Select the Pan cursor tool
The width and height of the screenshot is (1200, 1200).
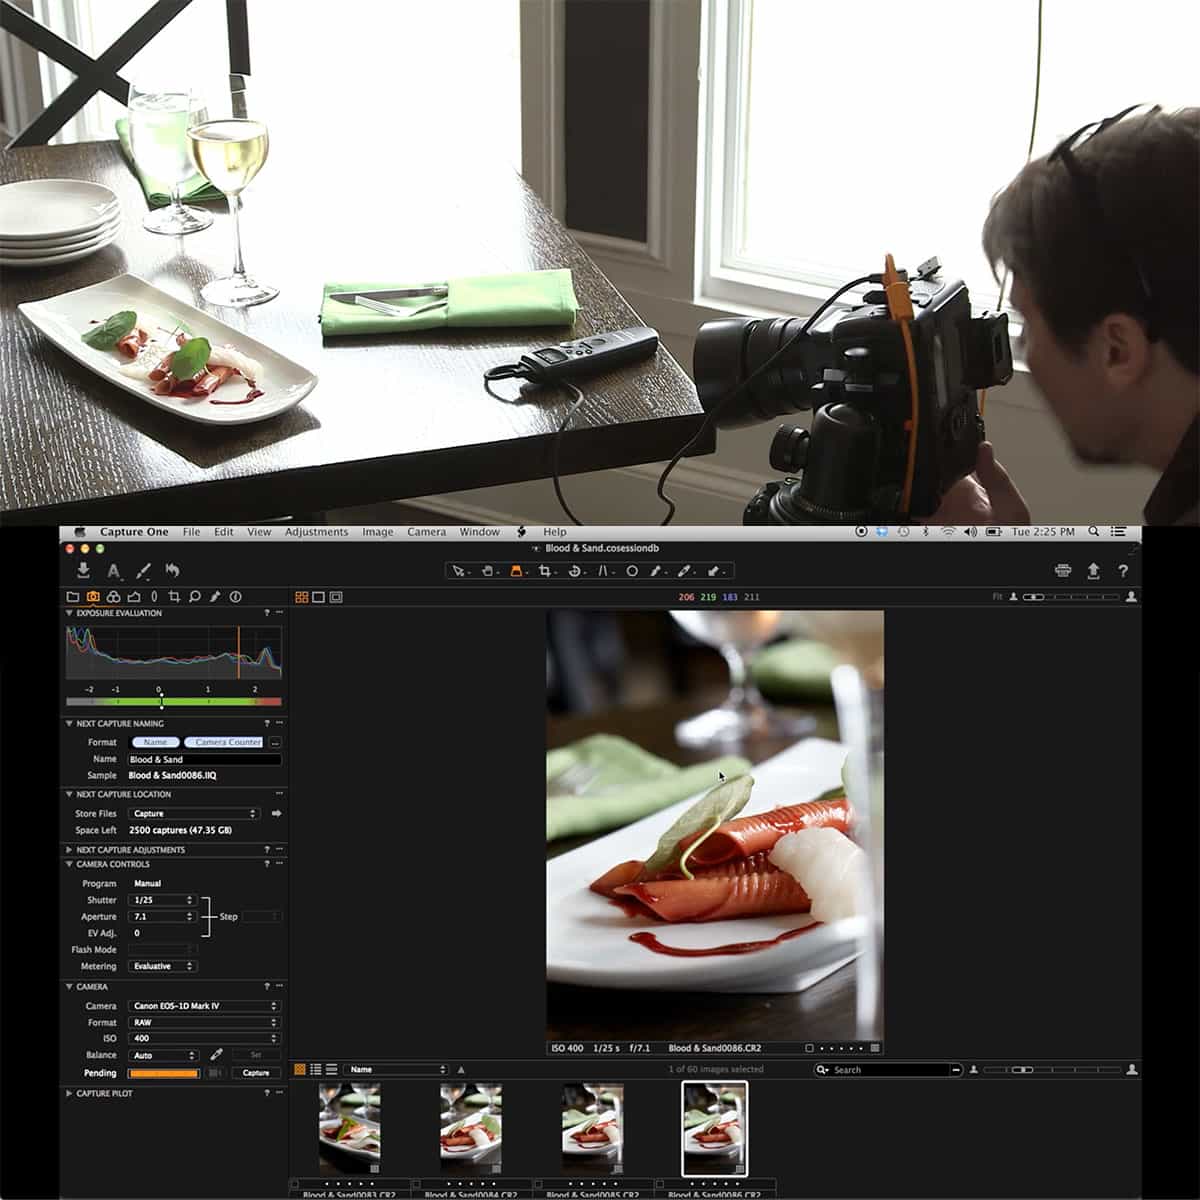pos(489,570)
